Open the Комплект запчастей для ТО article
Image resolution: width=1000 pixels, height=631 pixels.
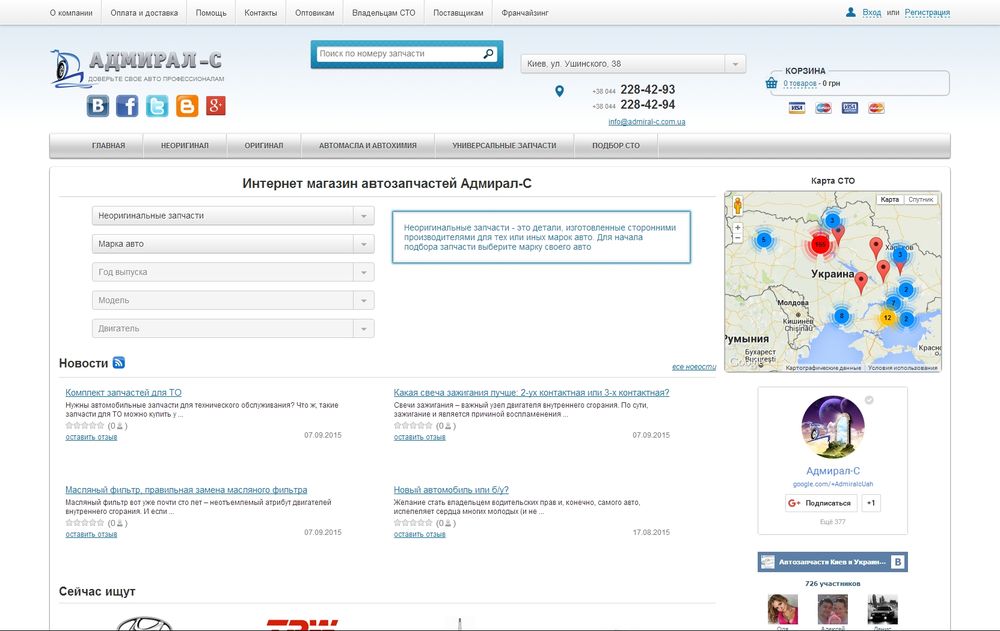123,392
